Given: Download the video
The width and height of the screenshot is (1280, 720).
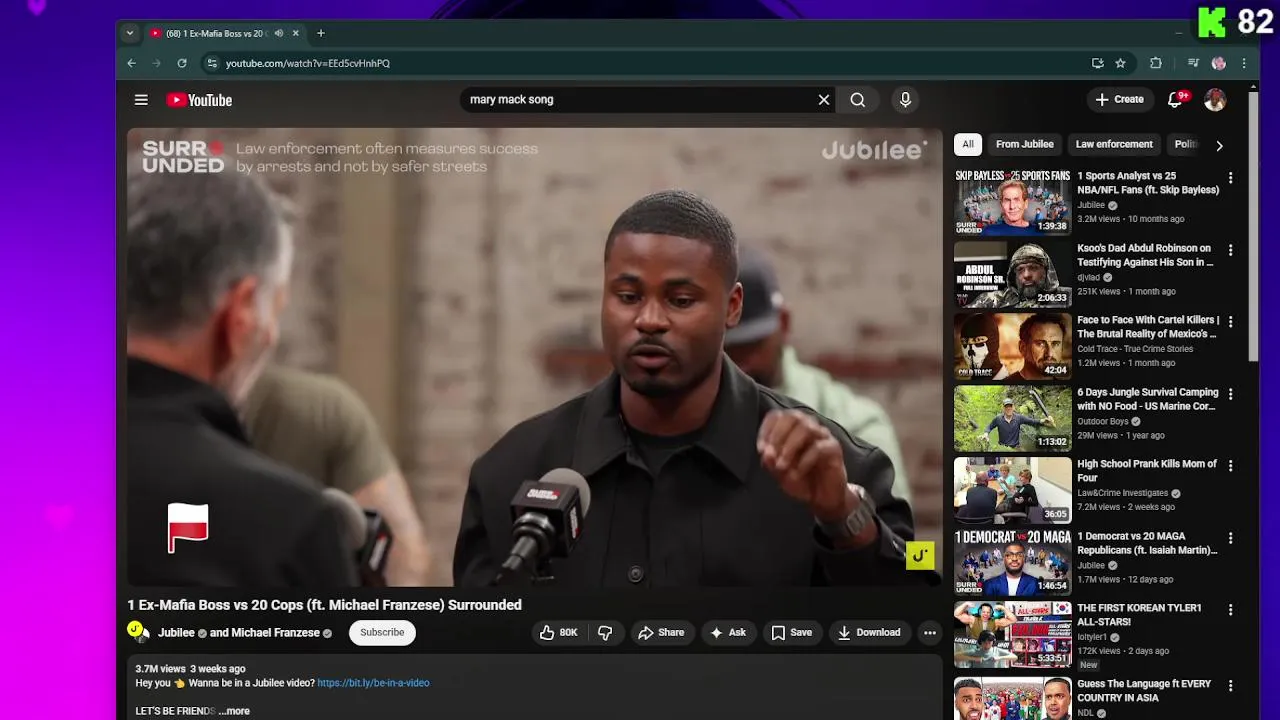Looking at the screenshot, I should click(869, 632).
